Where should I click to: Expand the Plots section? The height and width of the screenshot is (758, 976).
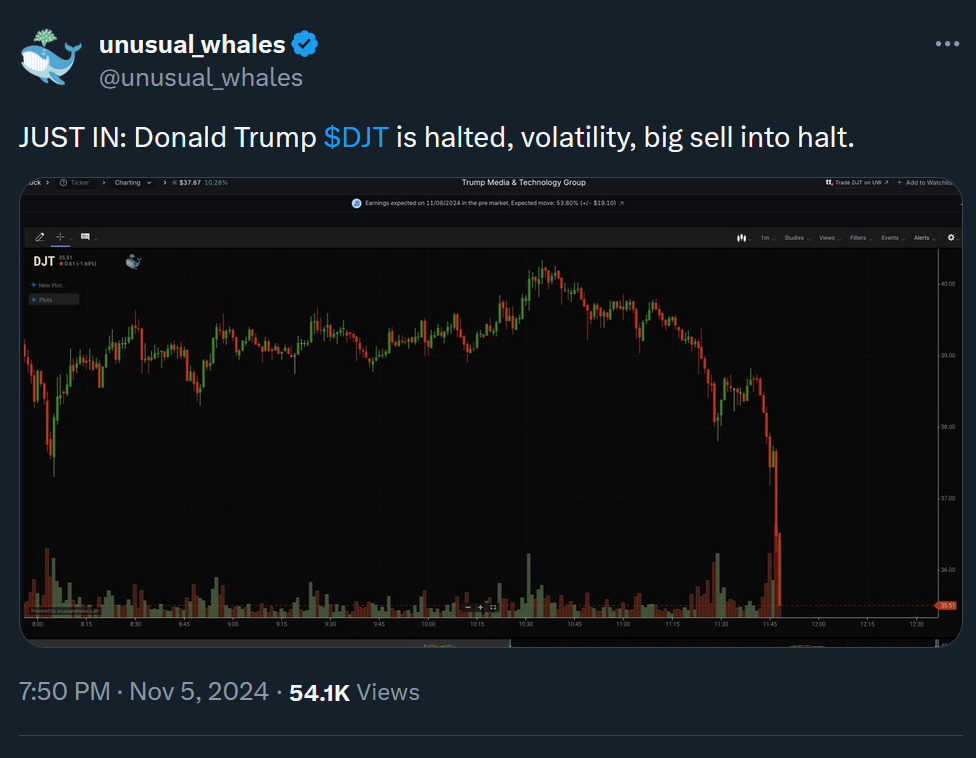53,299
